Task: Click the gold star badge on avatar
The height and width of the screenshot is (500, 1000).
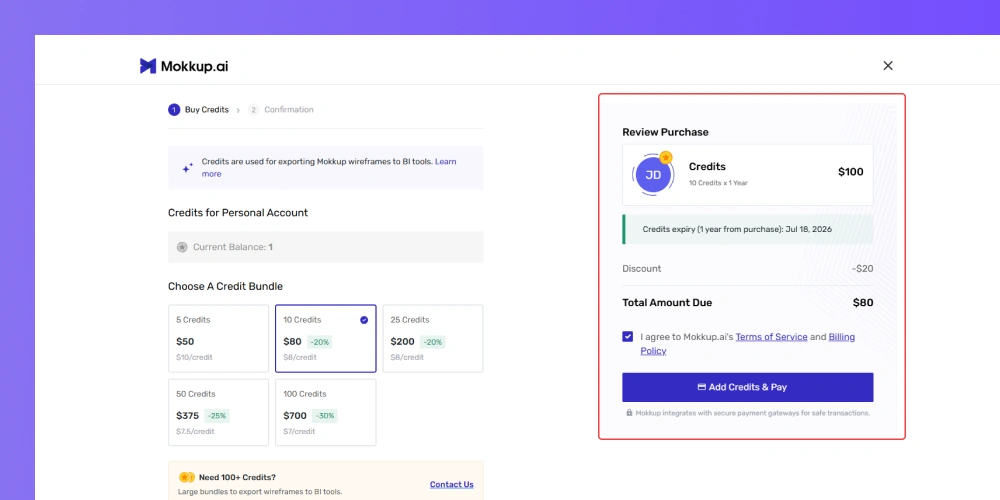Action: point(666,157)
